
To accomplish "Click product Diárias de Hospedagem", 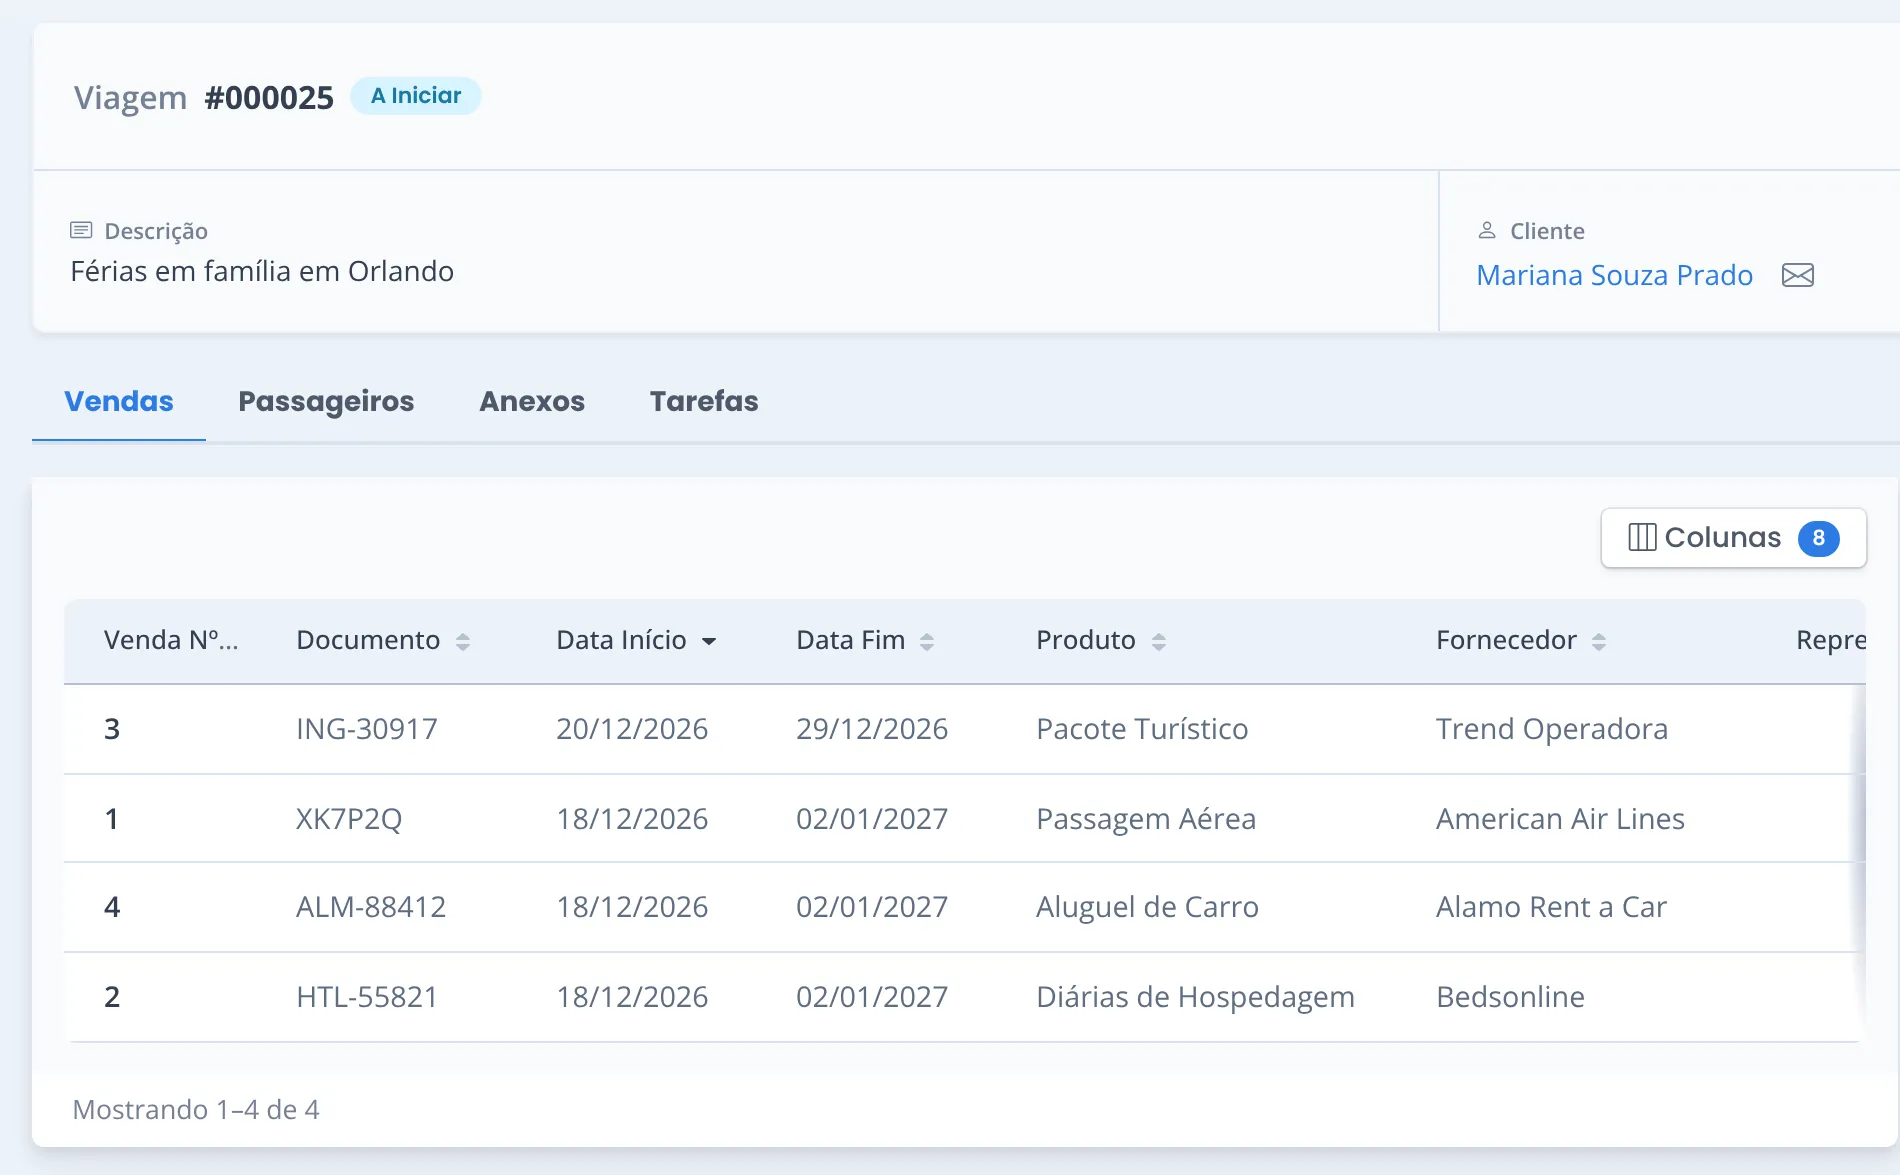I will (1195, 997).
